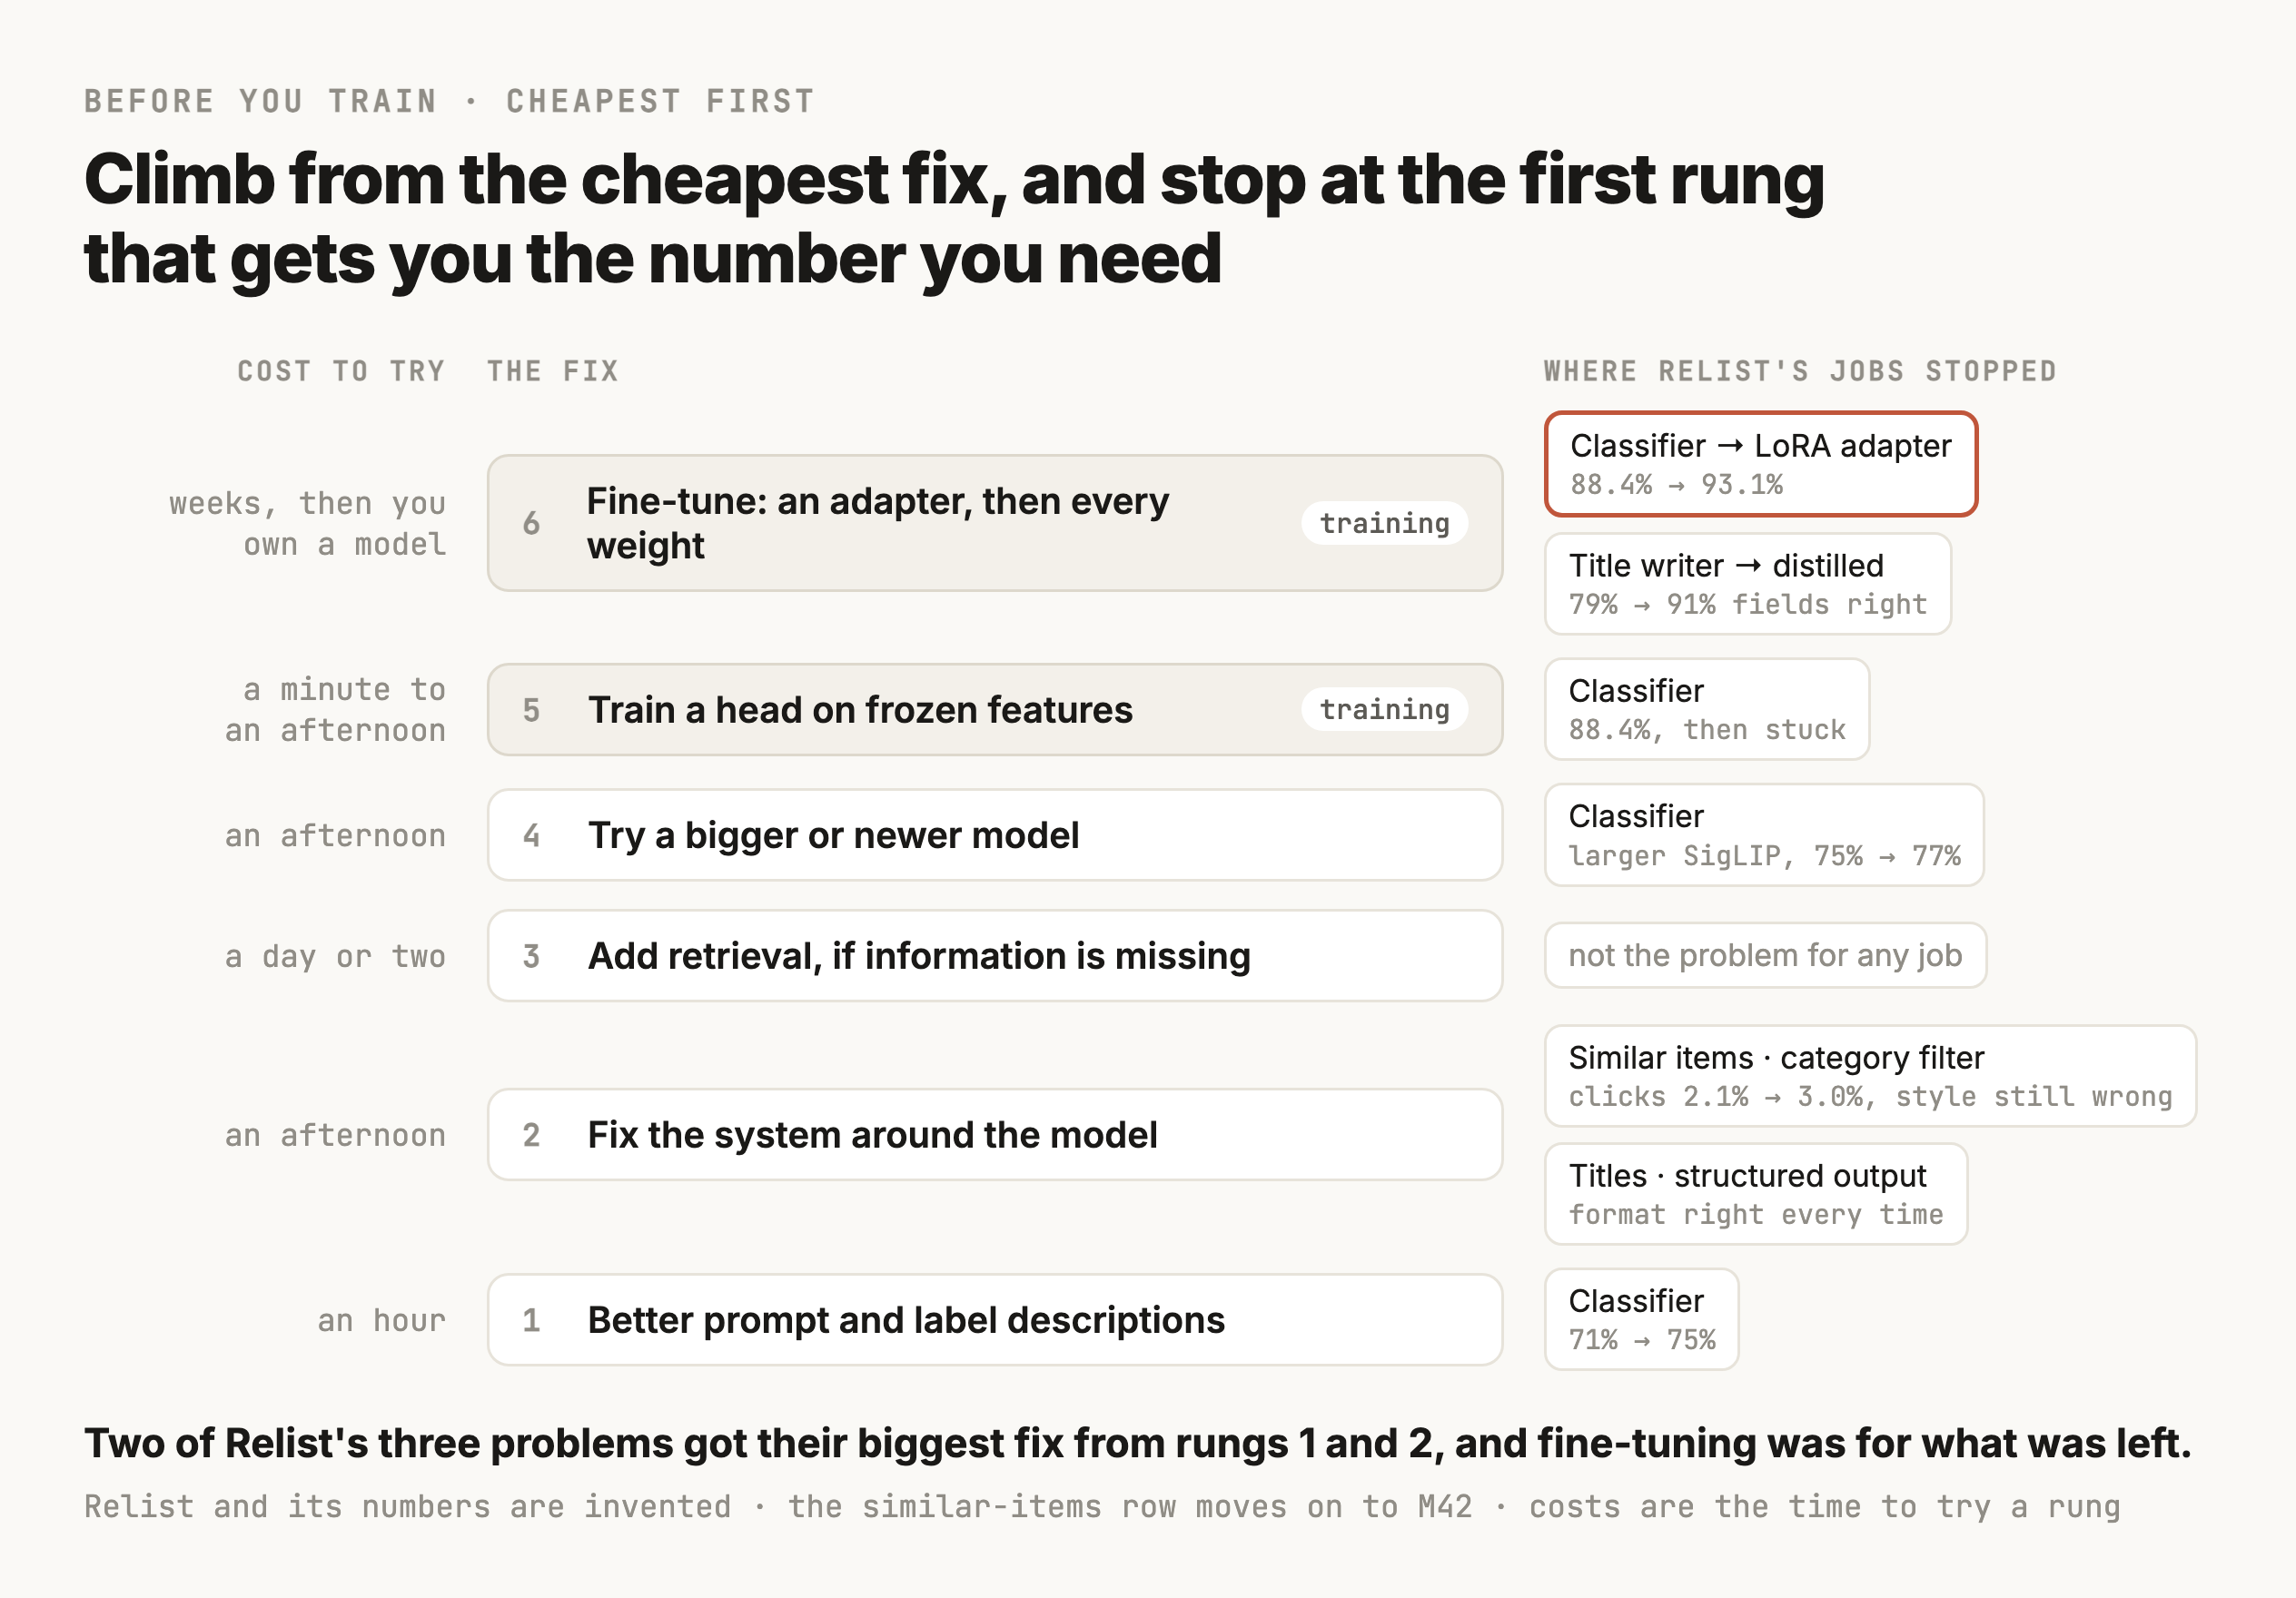Click 'WHERE RELIST'S JOBS STOPPED' header

pos(1800,371)
